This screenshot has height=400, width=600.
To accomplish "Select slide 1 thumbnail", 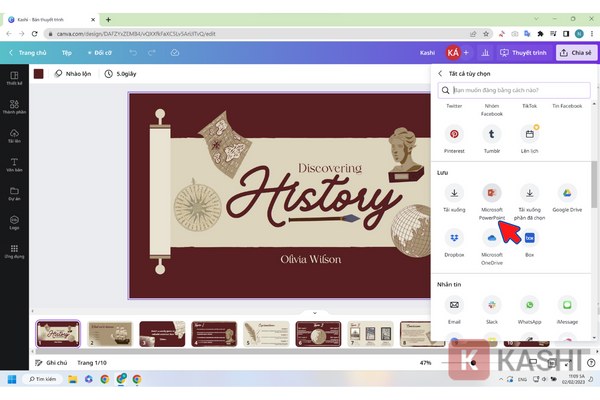I will tap(58, 334).
